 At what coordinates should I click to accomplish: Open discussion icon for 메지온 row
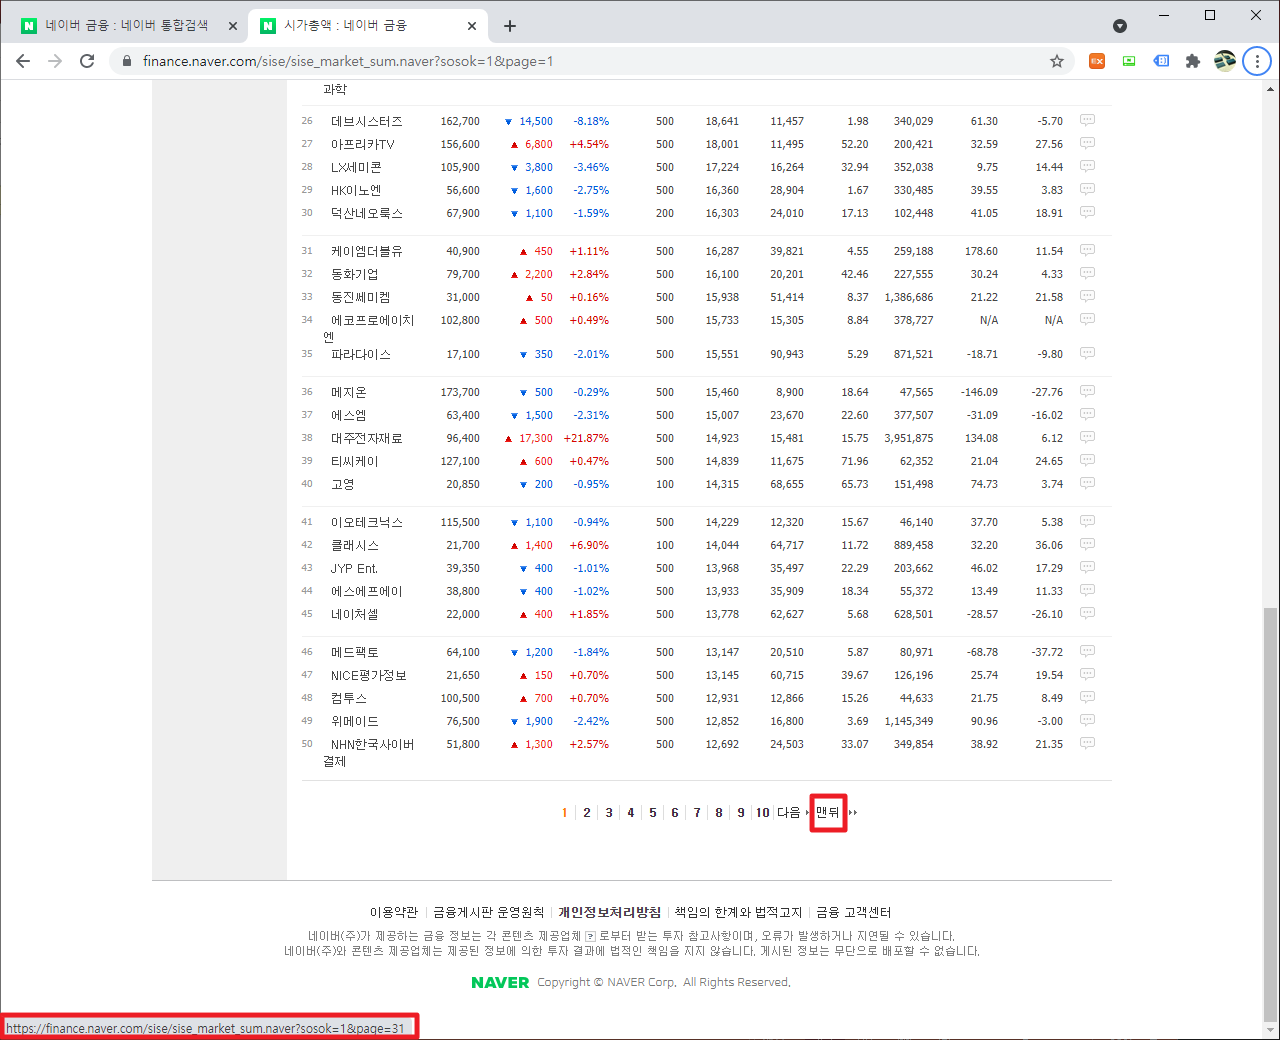click(x=1087, y=391)
